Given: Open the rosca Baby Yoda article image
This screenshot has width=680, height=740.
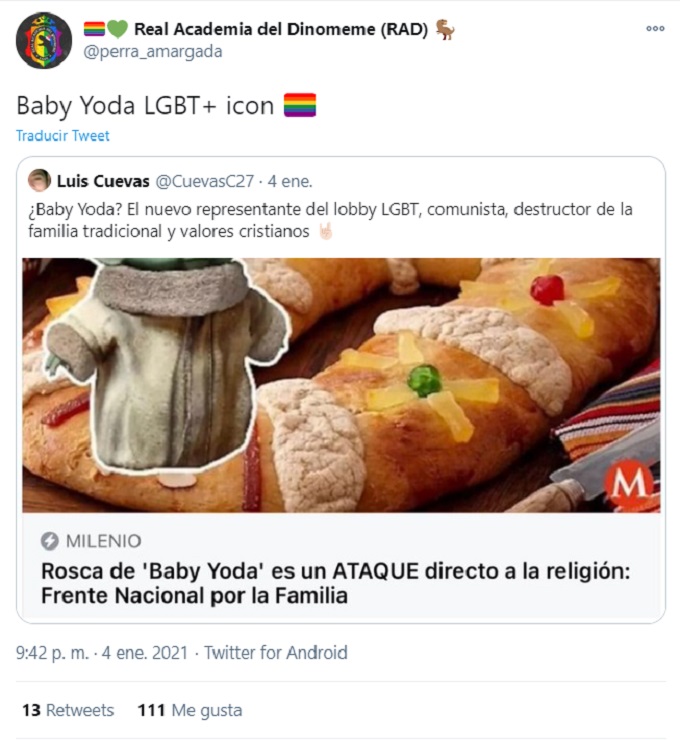Looking at the screenshot, I should (x=341, y=385).
